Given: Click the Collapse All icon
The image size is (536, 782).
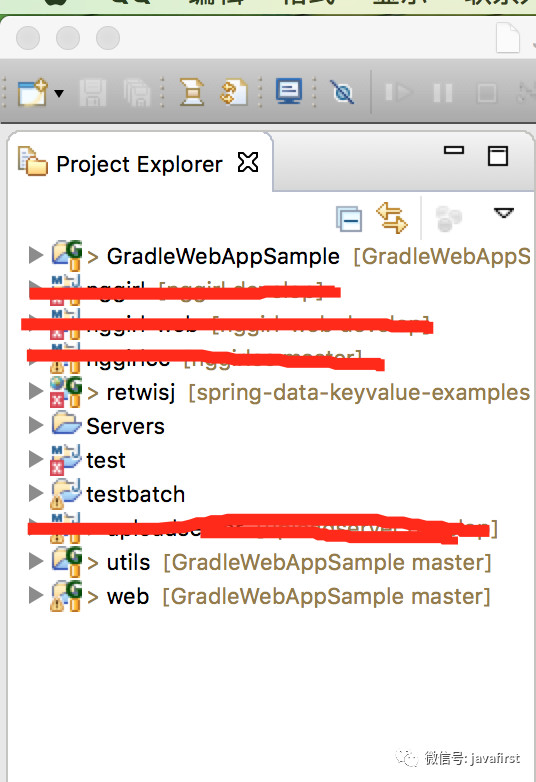Looking at the screenshot, I should coord(349,218).
